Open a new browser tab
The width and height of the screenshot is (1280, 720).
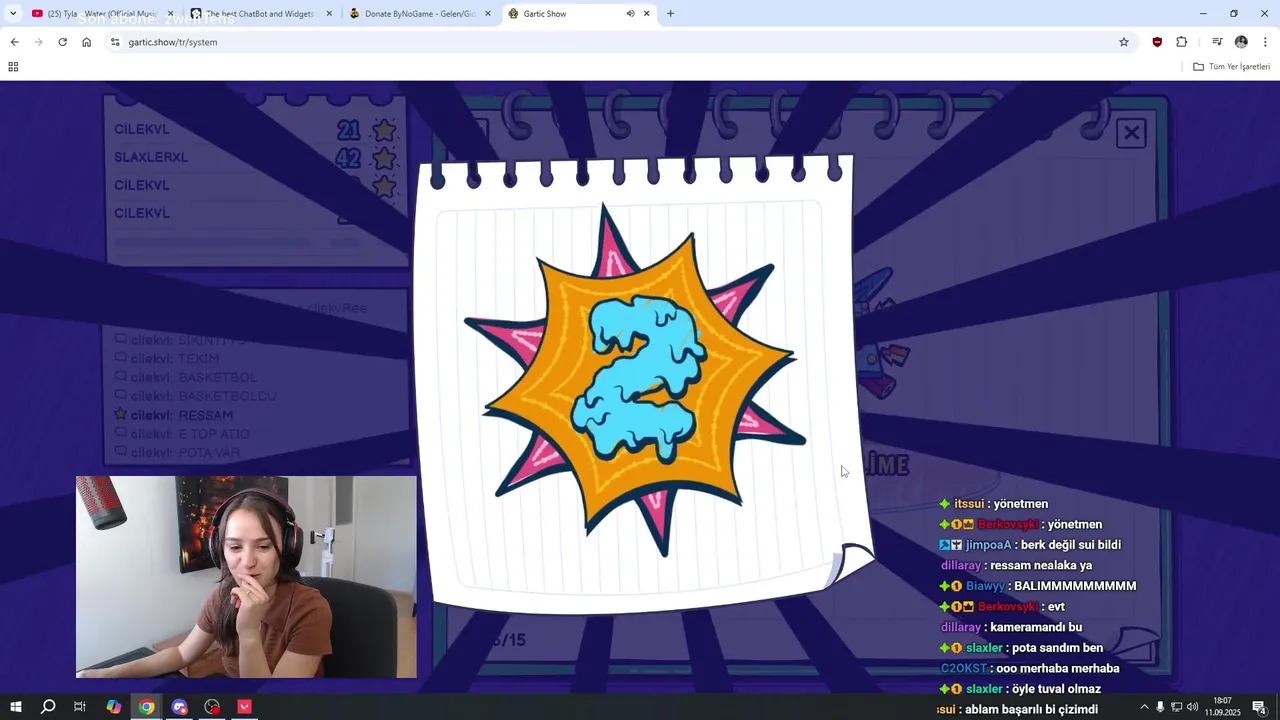[x=670, y=14]
